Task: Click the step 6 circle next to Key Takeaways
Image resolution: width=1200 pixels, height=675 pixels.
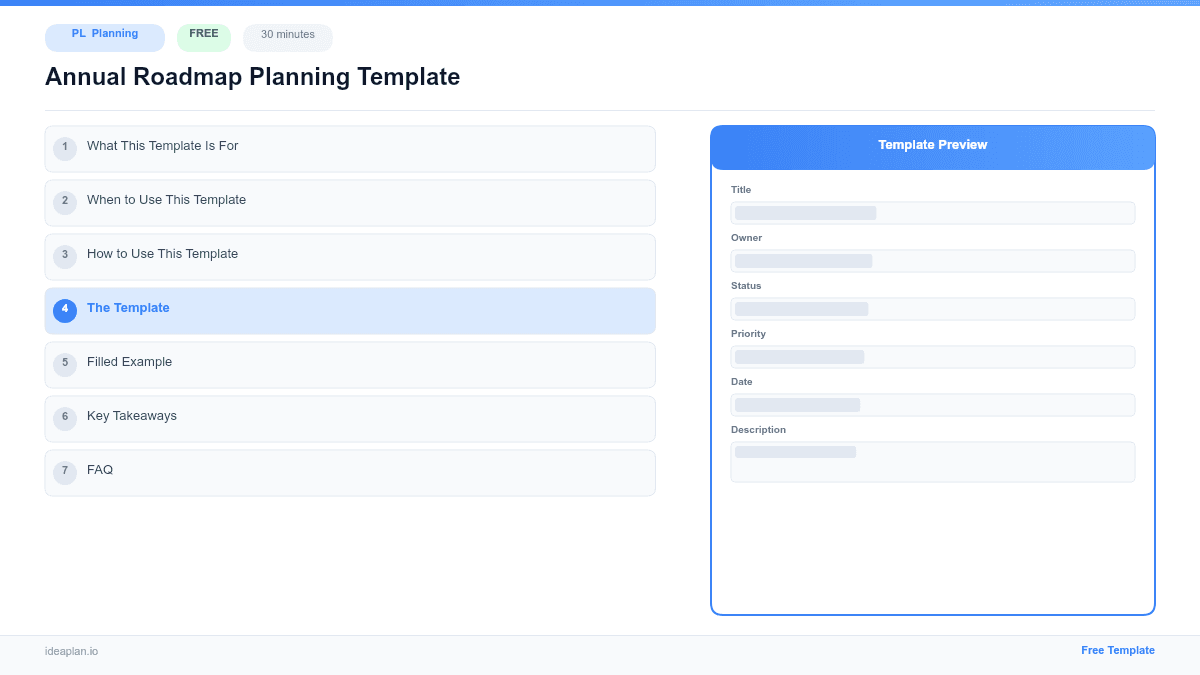Action: click(x=65, y=417)
